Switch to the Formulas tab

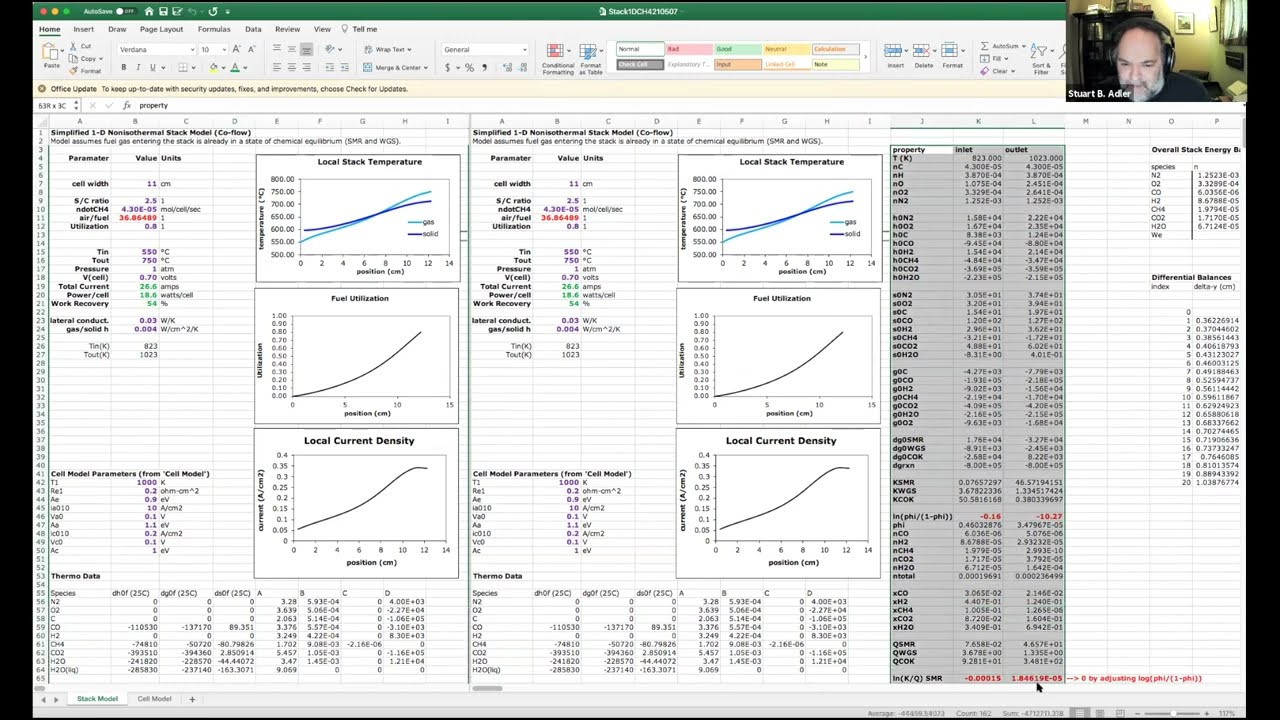pyautogui.click(x=214, y=29)
